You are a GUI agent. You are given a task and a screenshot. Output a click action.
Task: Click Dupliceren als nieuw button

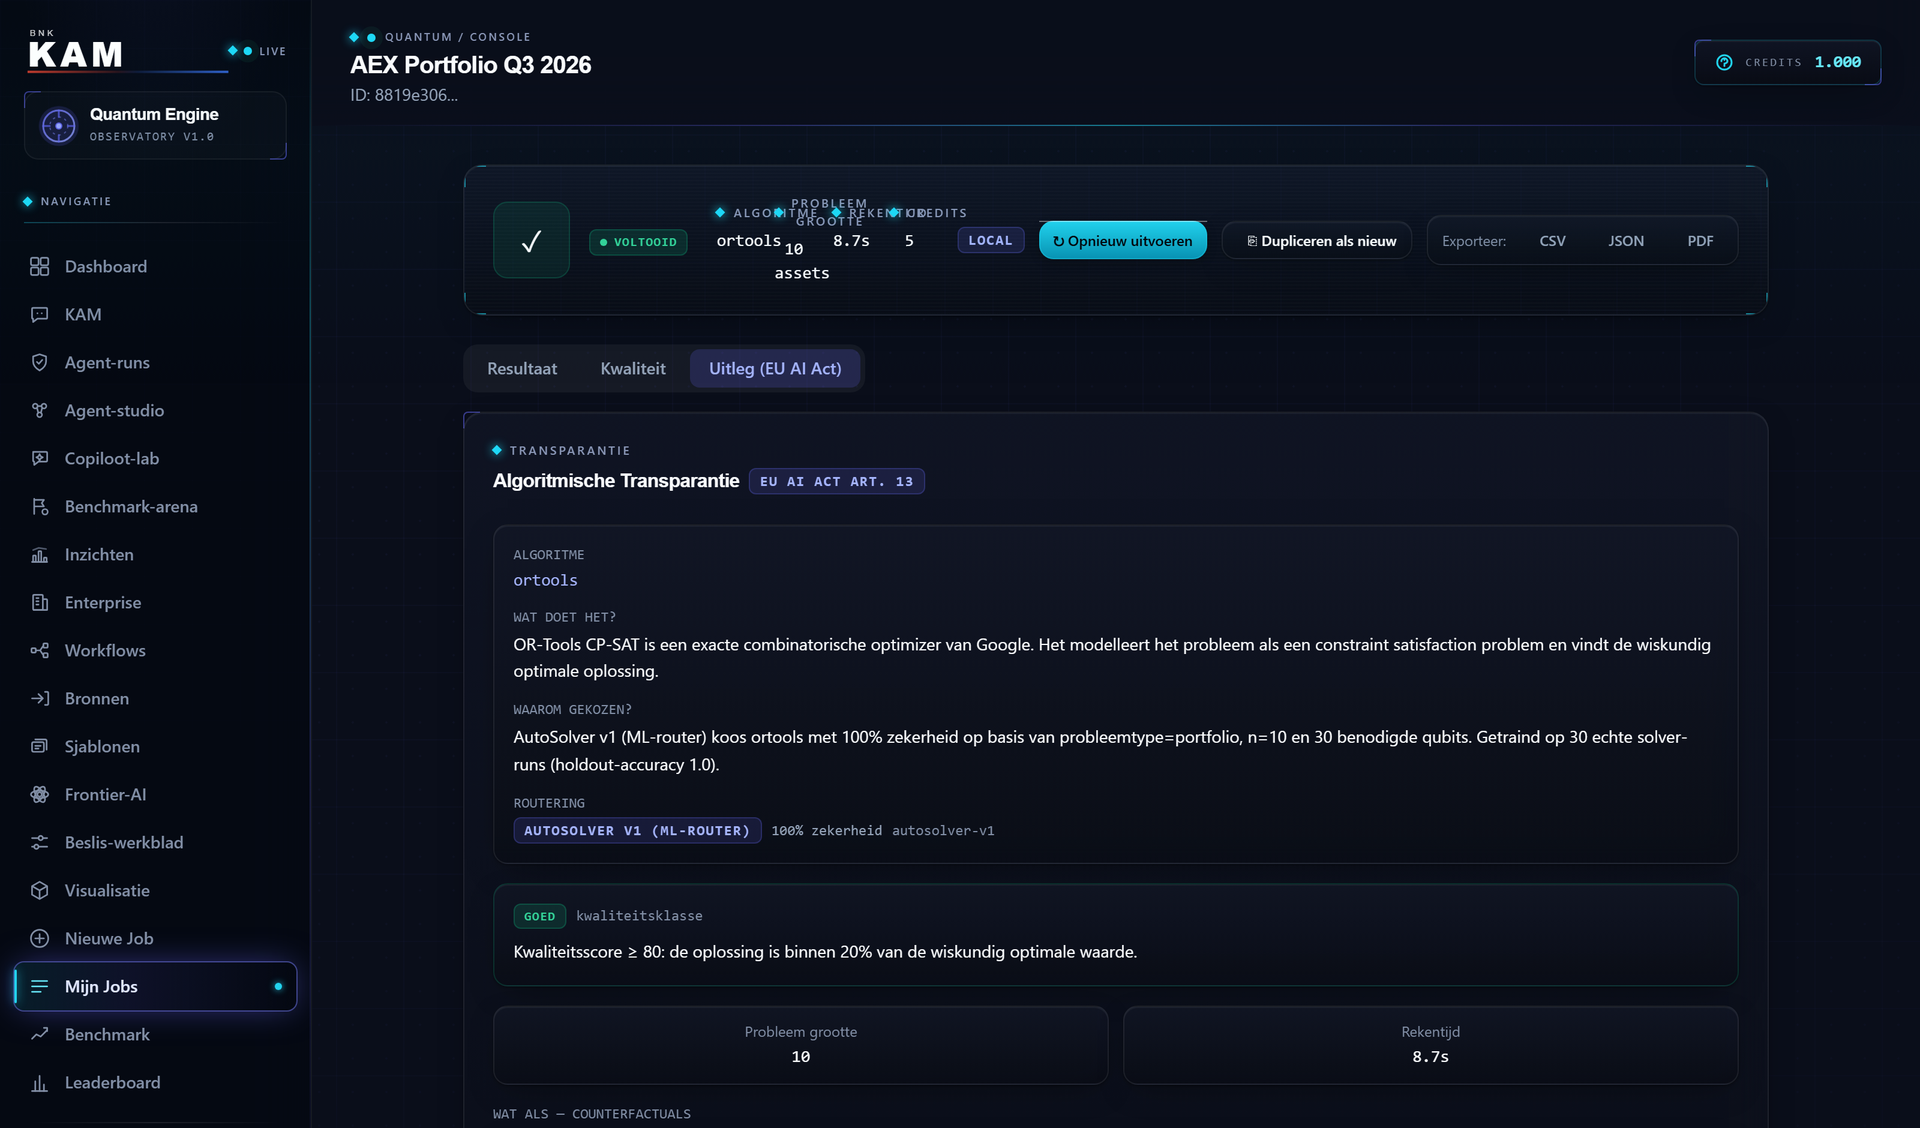tap(1317, 241)
